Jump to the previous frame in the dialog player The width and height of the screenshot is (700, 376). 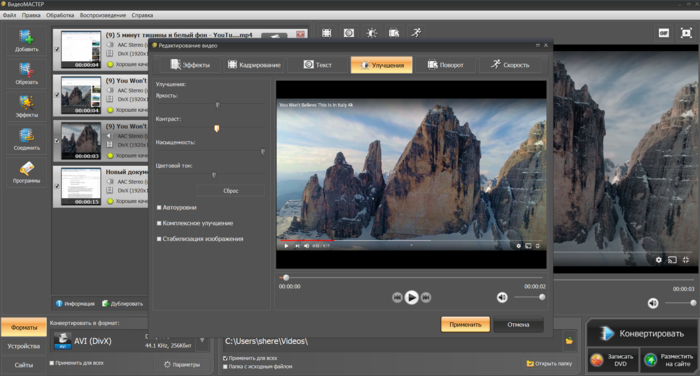(397, 297)
